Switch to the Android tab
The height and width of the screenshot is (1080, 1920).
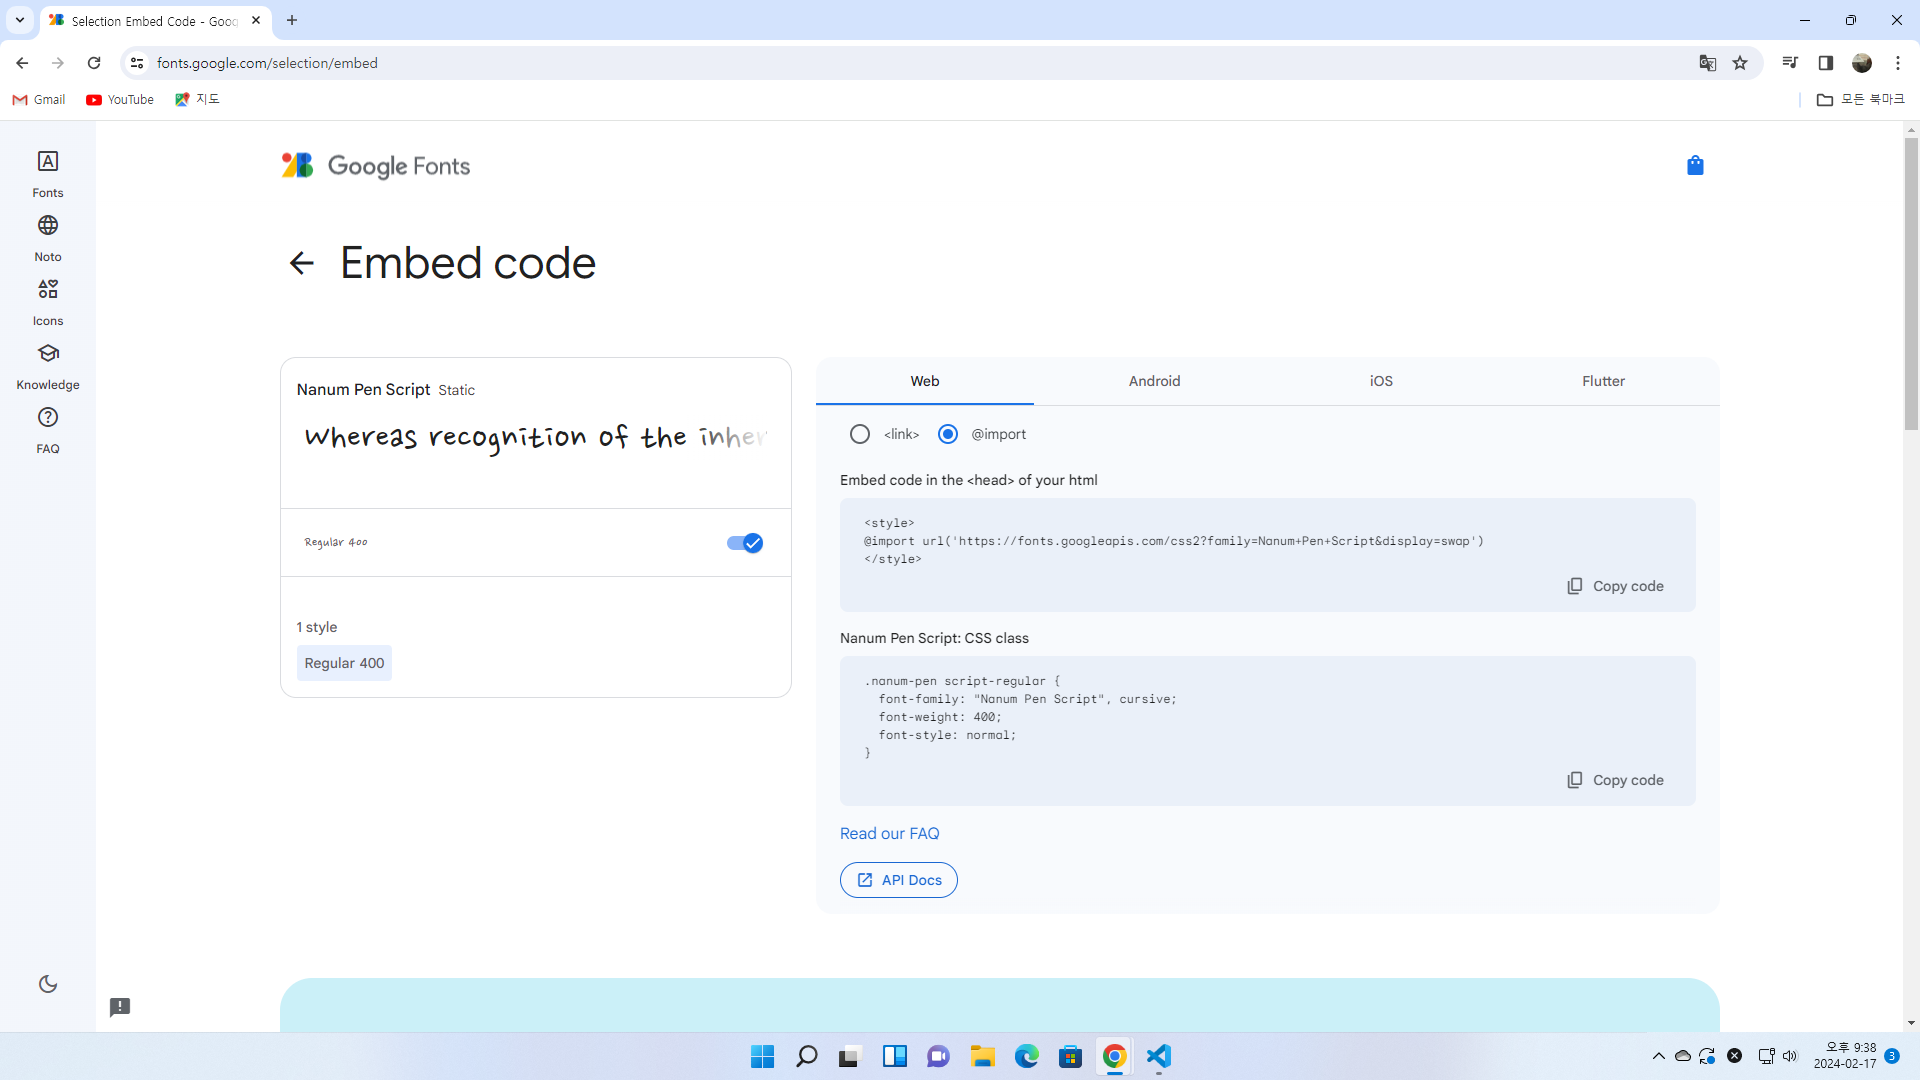[1154, 381]
